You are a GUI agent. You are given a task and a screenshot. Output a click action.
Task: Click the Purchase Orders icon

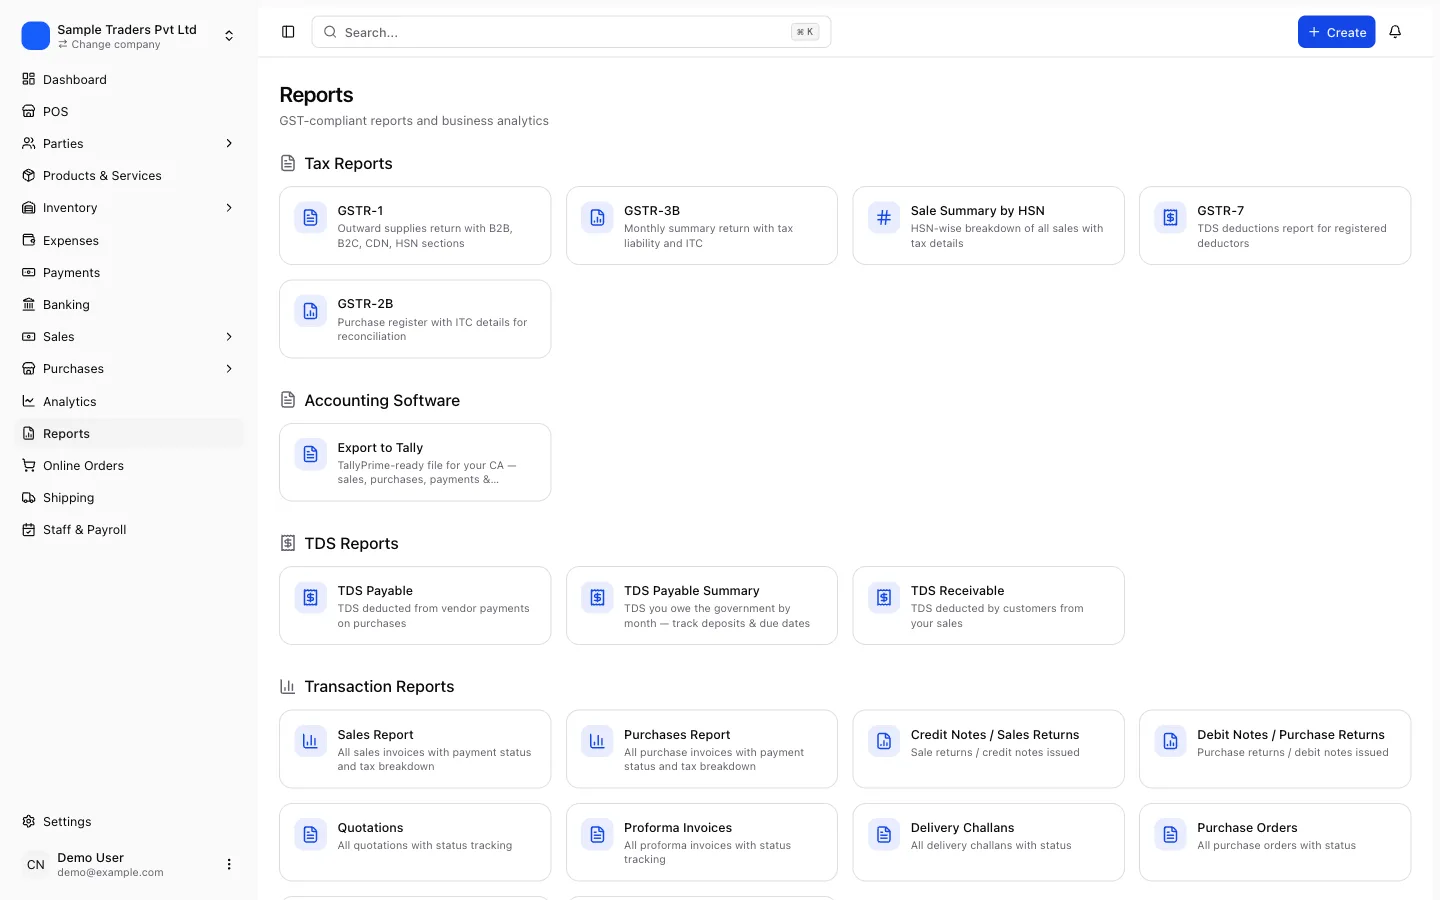point(1170,834)
